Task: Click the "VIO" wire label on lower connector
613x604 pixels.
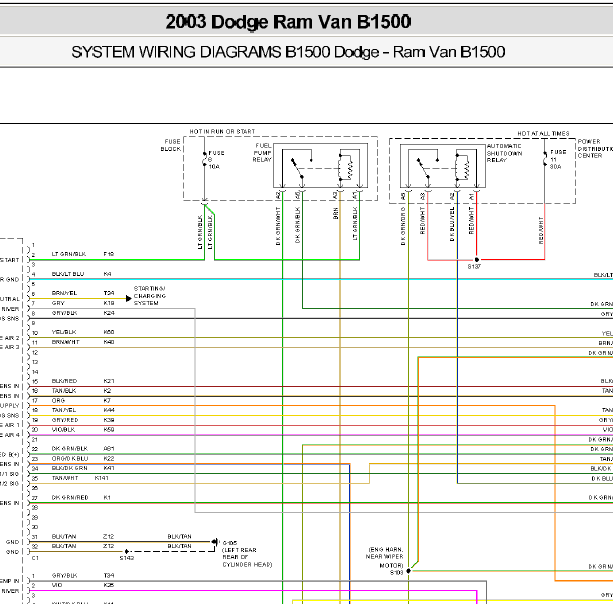Action: [57, 585]
